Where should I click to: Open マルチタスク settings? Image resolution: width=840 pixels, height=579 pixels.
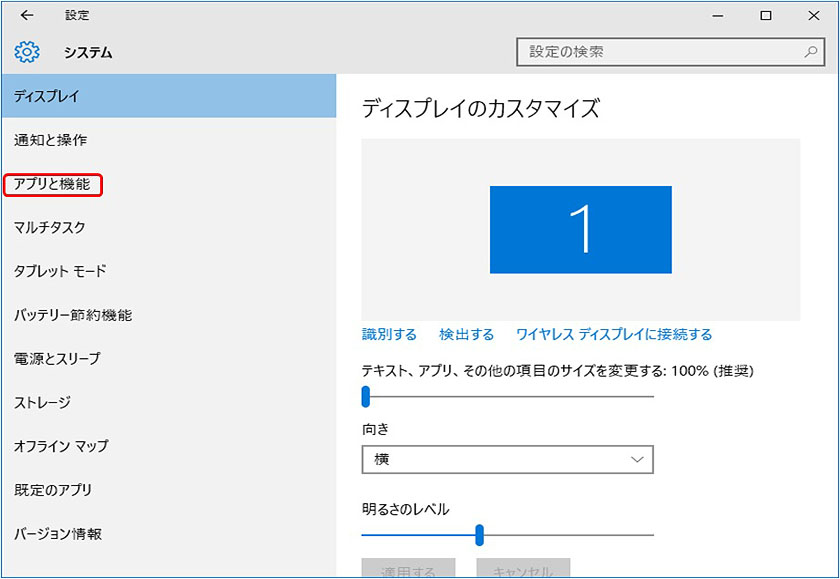tap(169, 228)
